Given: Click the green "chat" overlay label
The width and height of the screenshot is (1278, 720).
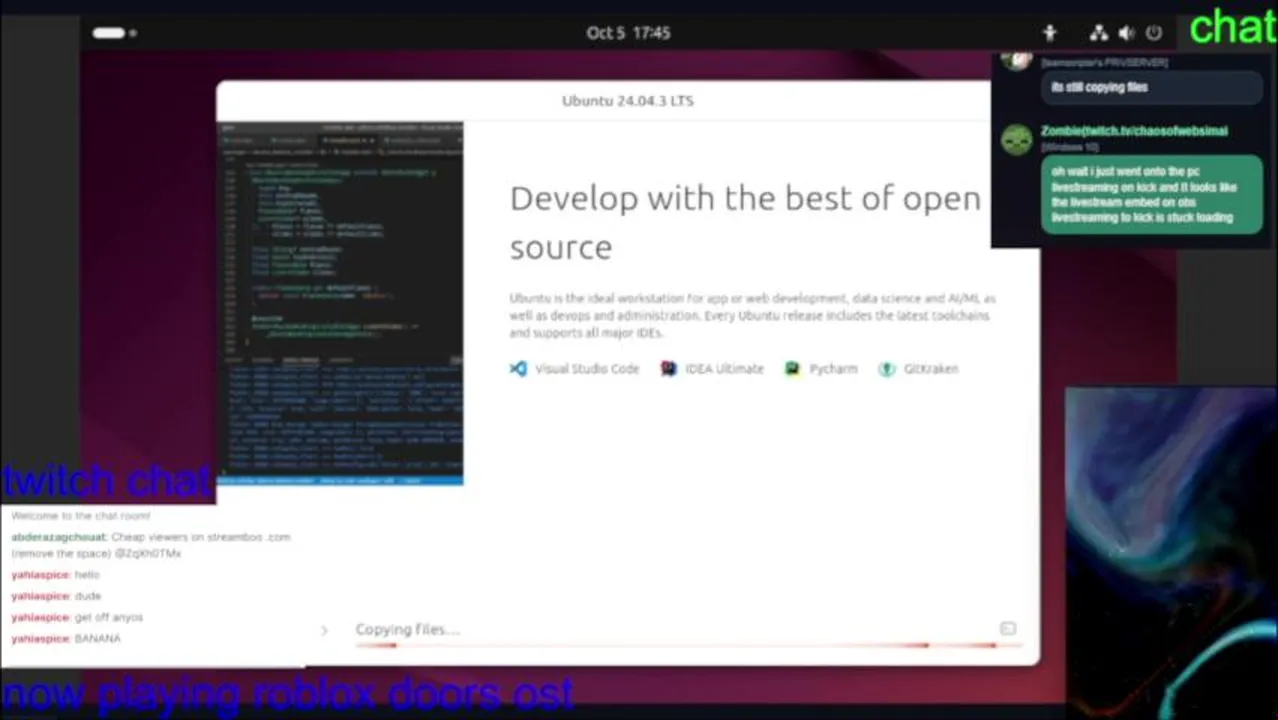Looking at the screenshot, I should [x=1233, y=27].
